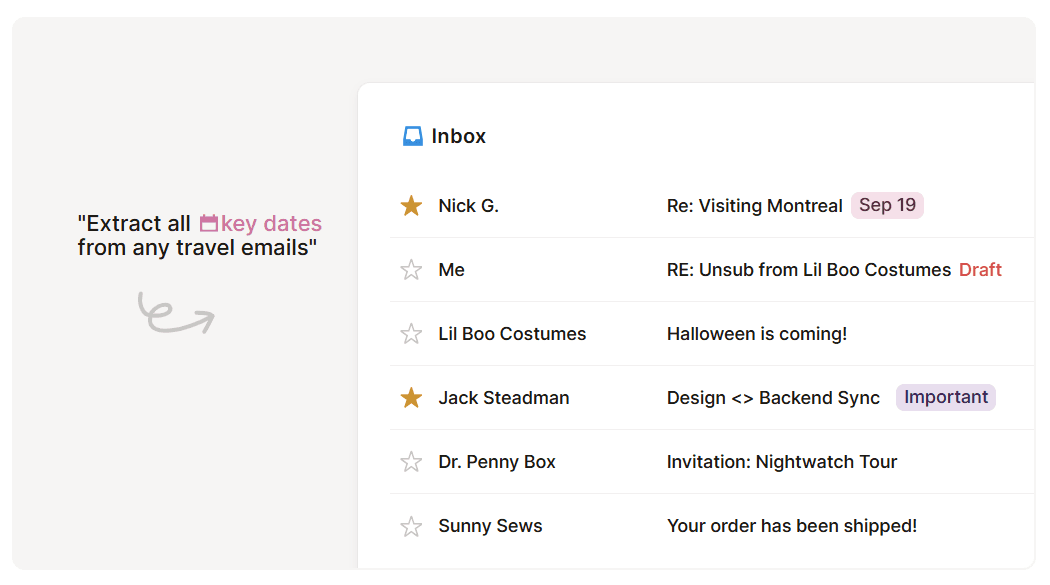
Task: Star the Sunny Sews email
Action: click(411, 525)
